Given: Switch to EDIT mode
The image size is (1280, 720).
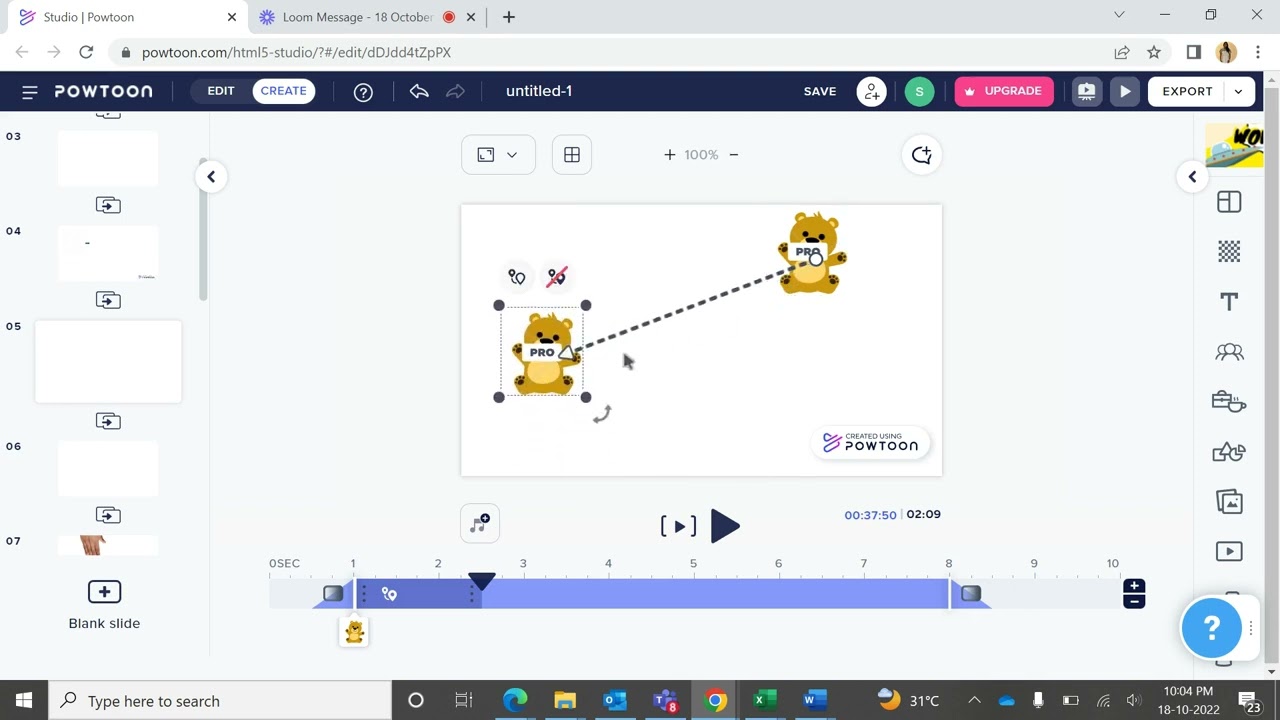Looking at the screenshot, I should pos(221,91).
